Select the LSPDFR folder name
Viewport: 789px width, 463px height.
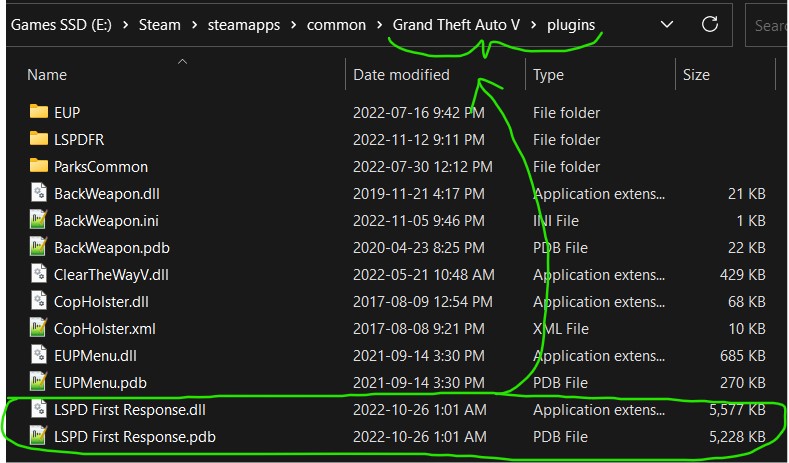(x=79, y=139)
